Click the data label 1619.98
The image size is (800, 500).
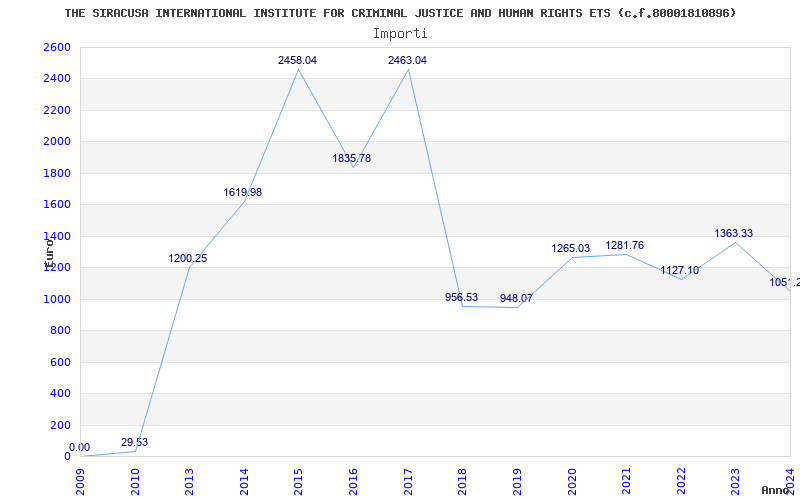coord(242,192)
